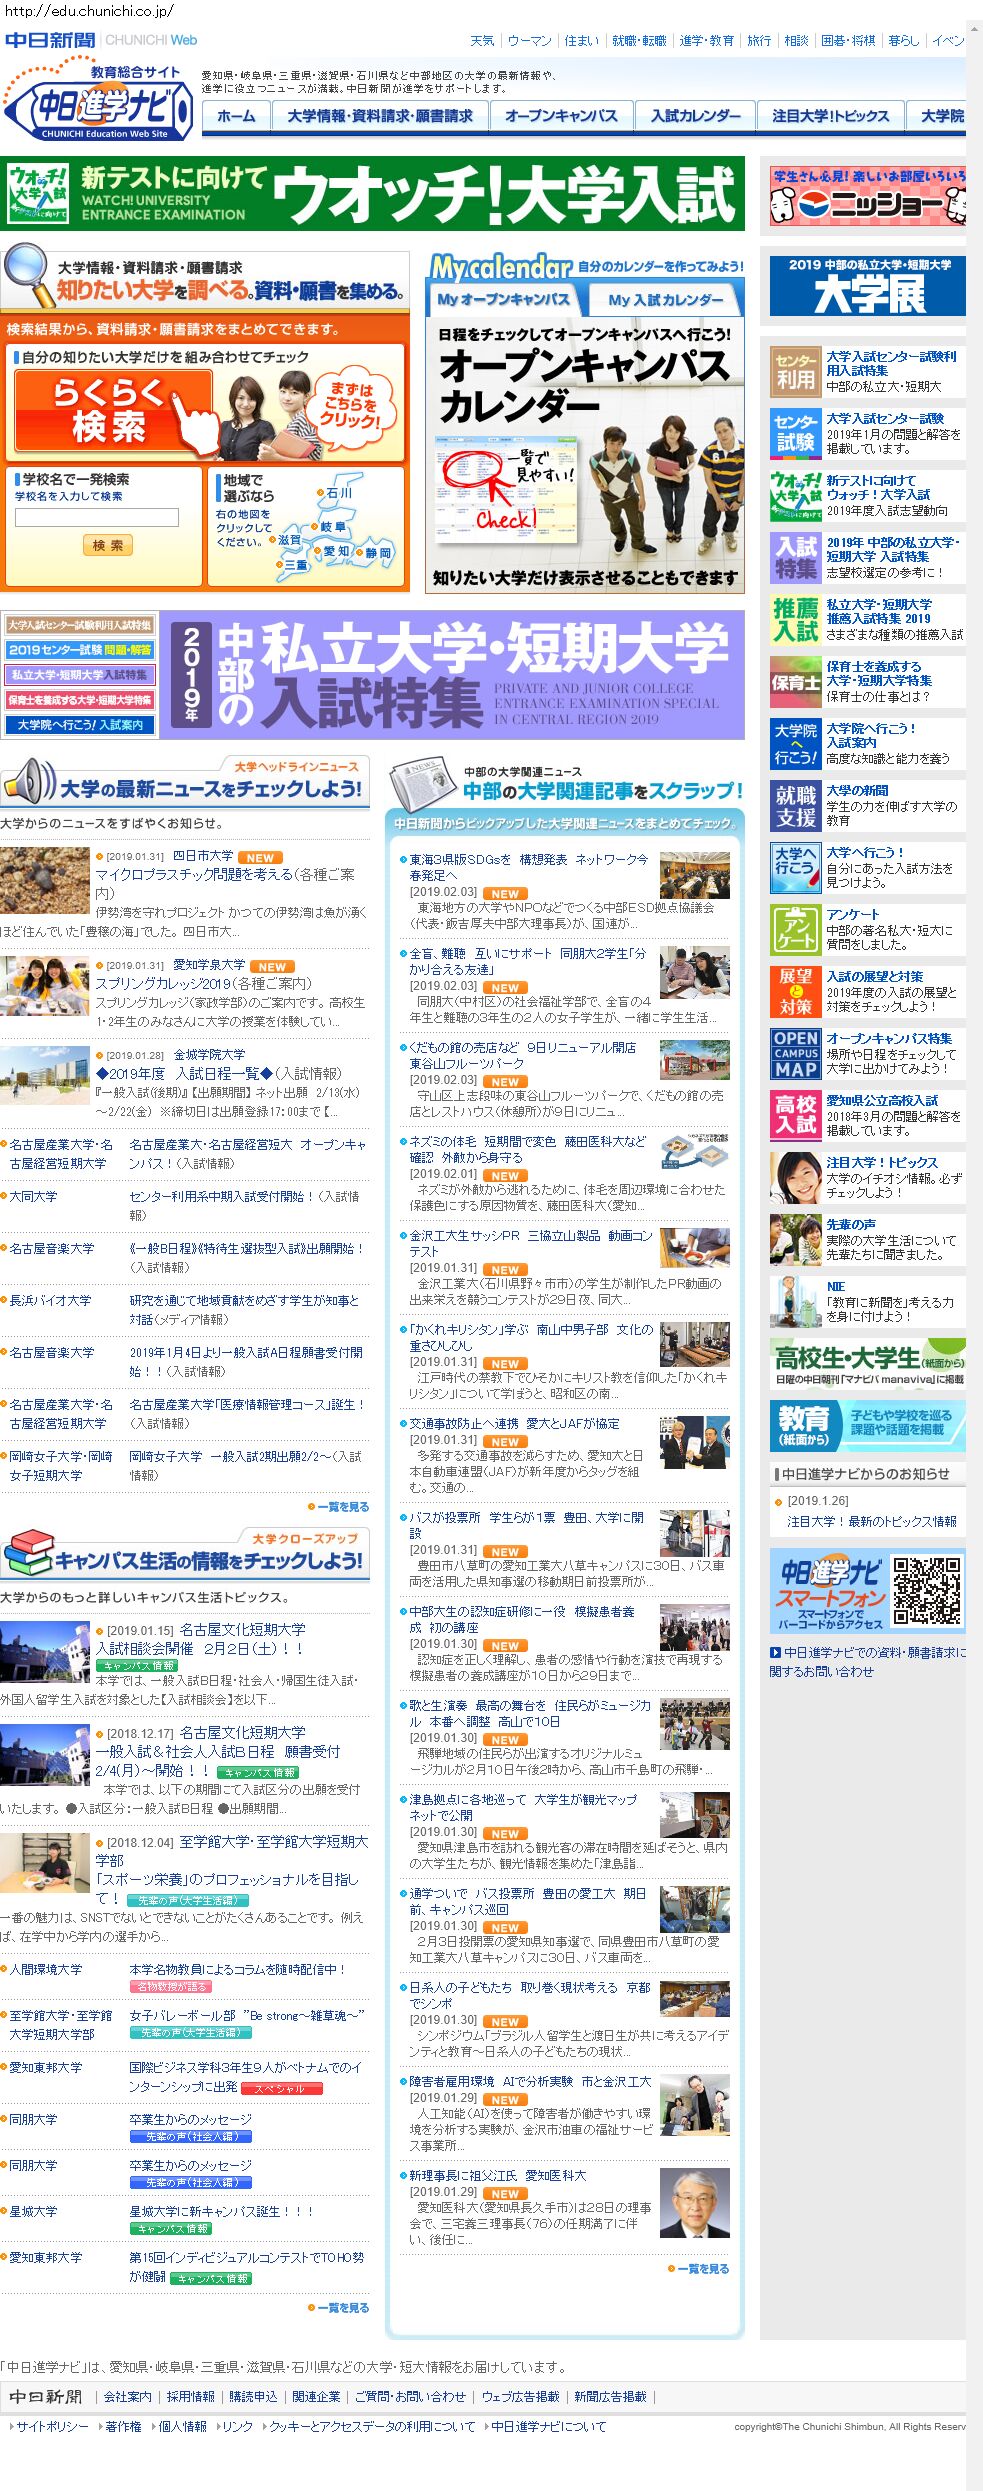The image size is (983, 2491).
Task: Click the アンケート green sidebar icon
Action: coord(795,929)
